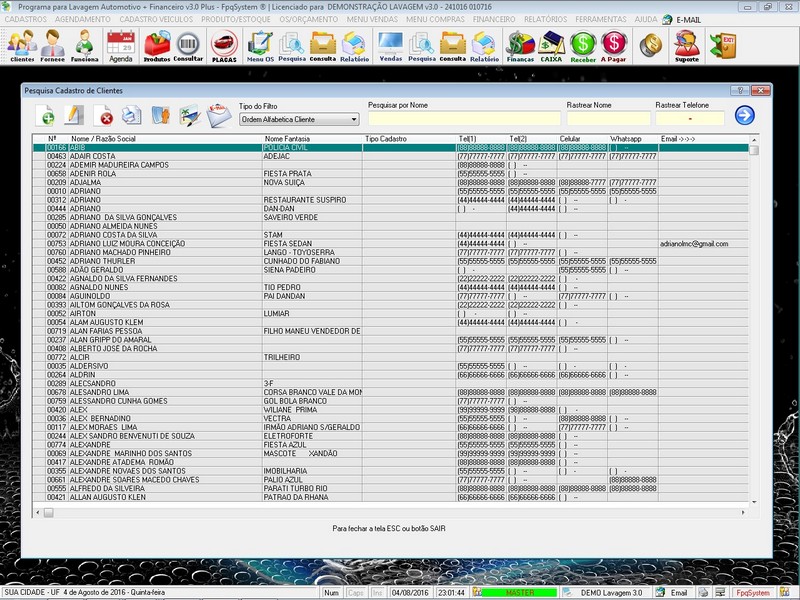Click the edit record pencil icon
The width and height of the screenshot is (800, 600).
pos(74,115)
